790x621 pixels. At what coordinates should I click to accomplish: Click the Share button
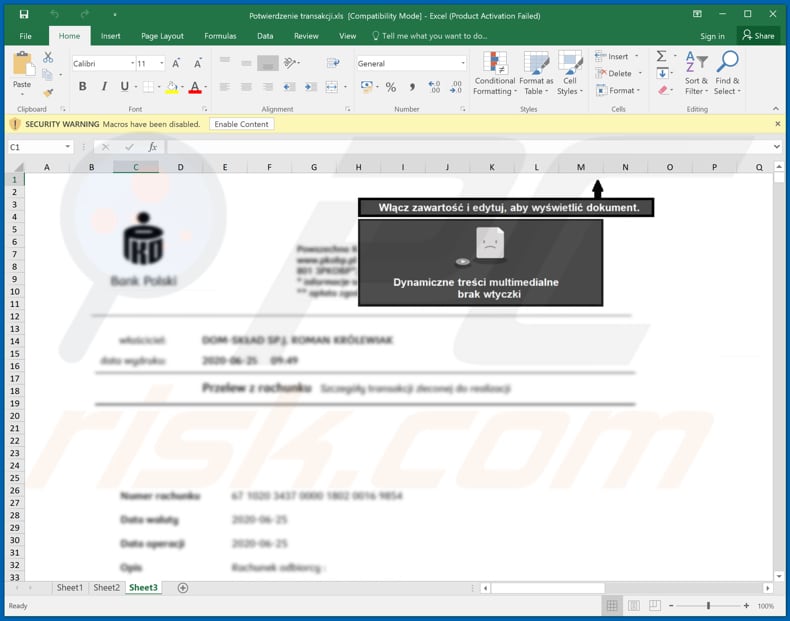coord(758,36)
